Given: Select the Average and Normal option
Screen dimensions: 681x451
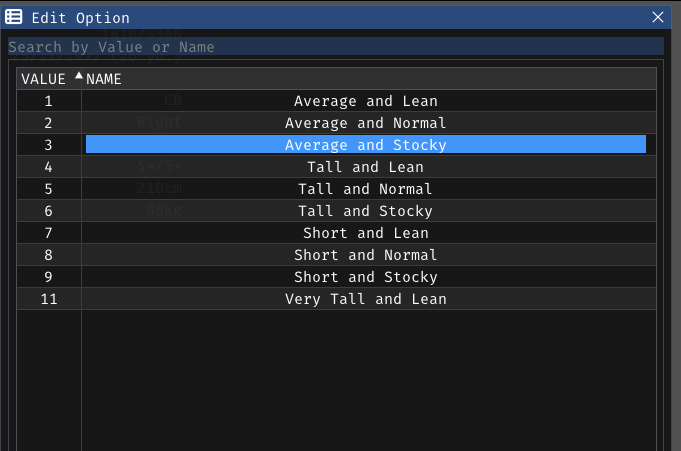Looking at the screenshot, I should click(x=366, y=123).
